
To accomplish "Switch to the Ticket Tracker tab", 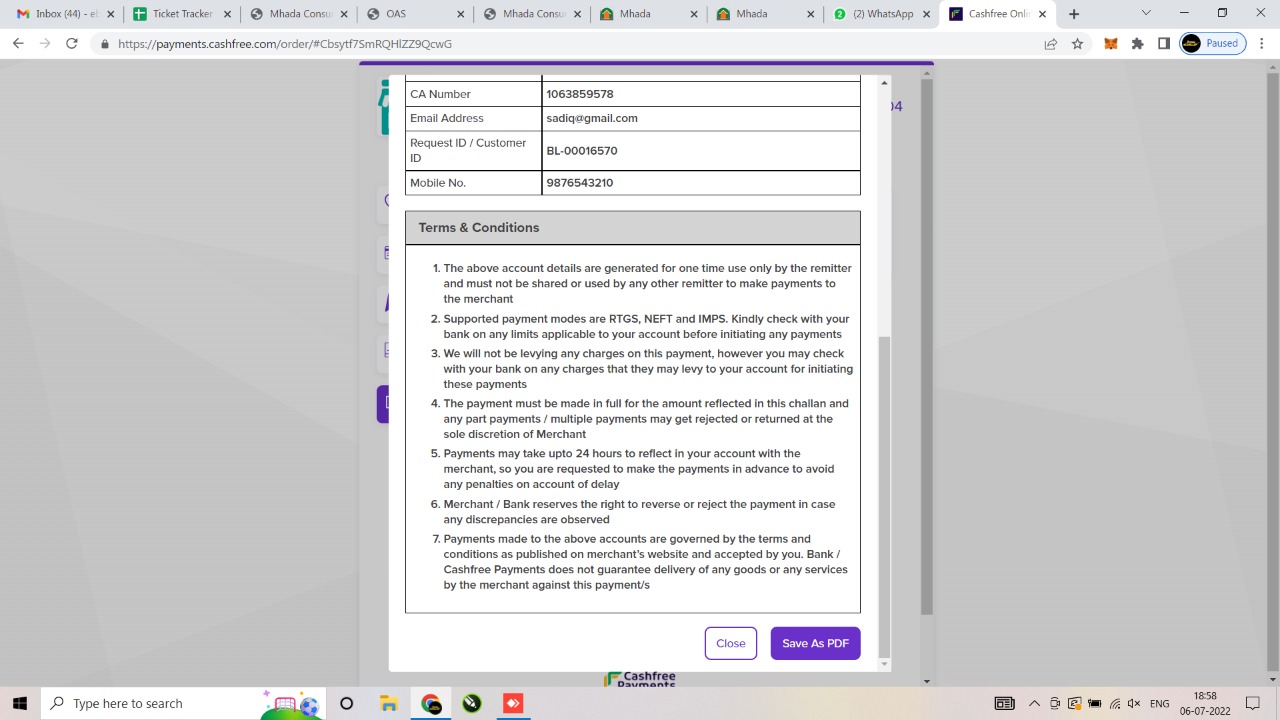I will point(182,14).
